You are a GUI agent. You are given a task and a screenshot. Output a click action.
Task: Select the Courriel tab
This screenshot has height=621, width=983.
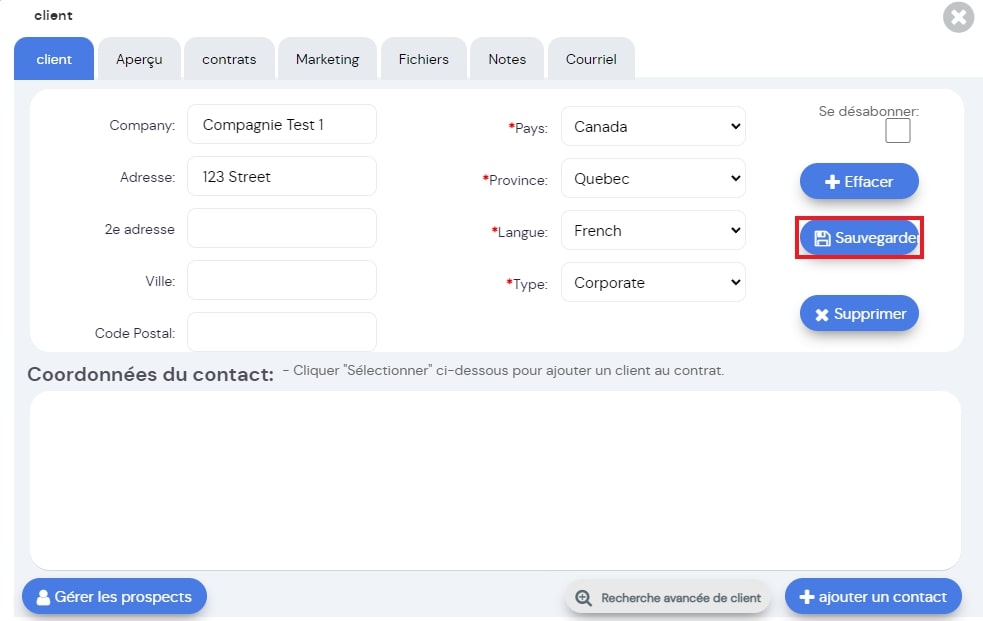coord(591,59)
